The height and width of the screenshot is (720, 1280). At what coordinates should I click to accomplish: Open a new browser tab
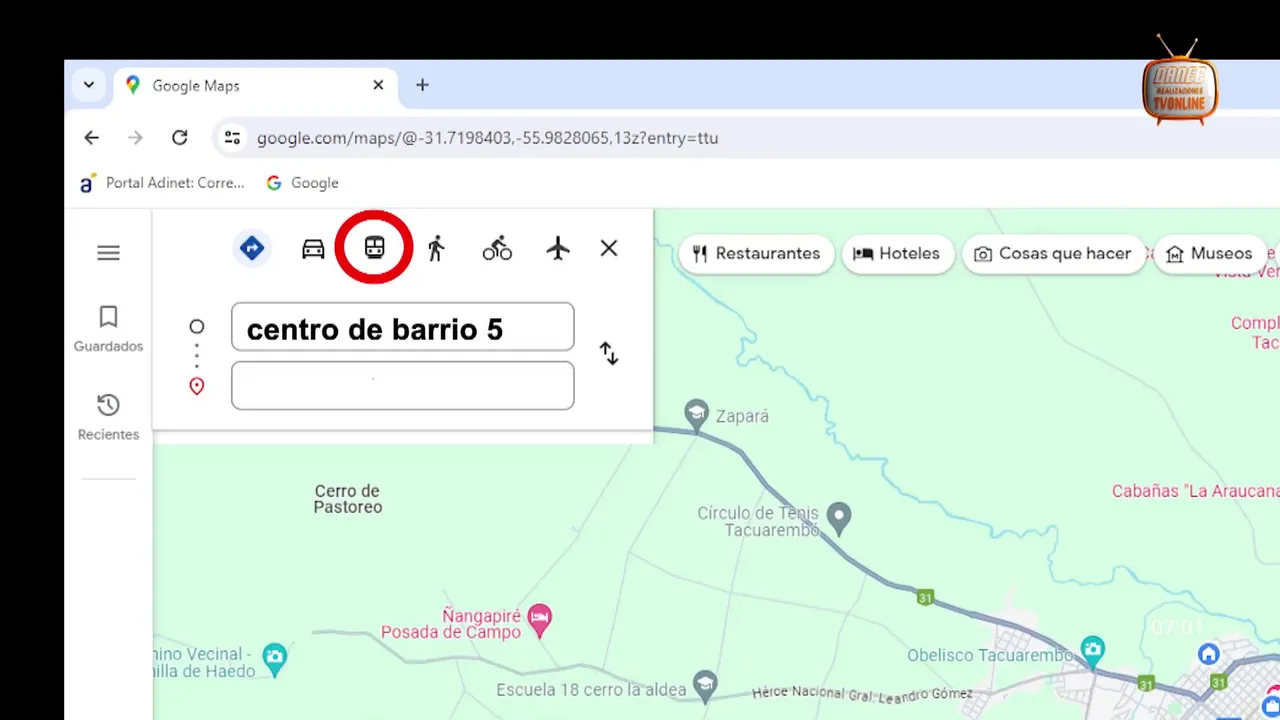pyautogui.click(x=422, y=85)
